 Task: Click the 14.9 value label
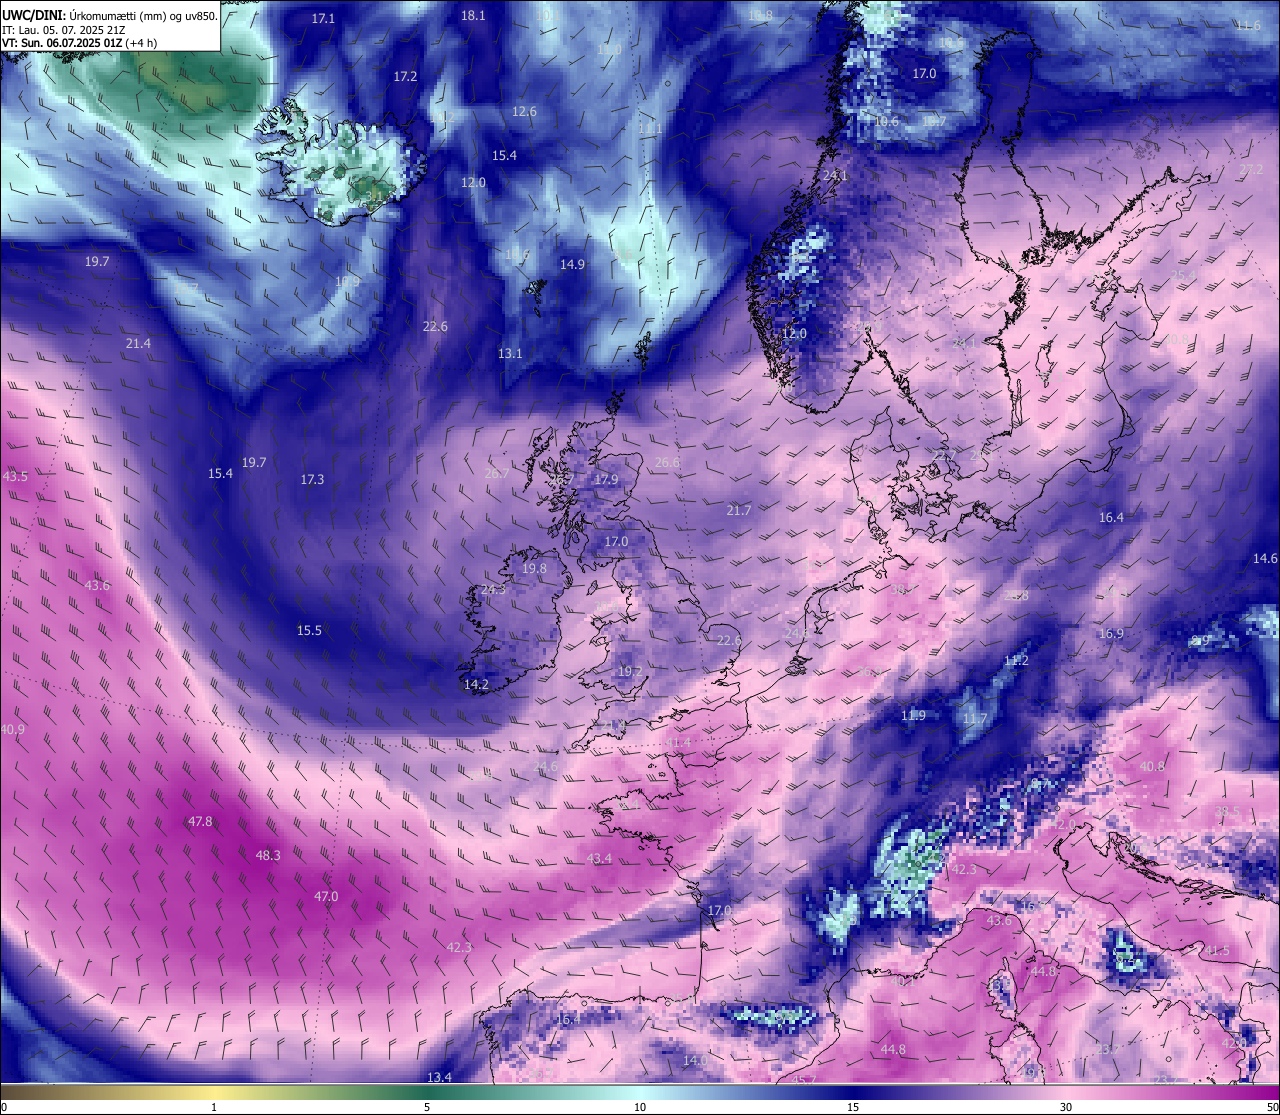point(572,265)
